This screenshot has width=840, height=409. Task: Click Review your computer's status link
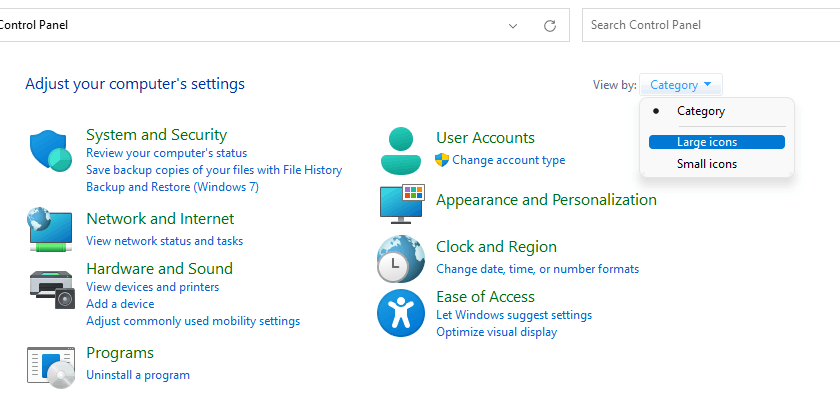click(x=166, y=153)
